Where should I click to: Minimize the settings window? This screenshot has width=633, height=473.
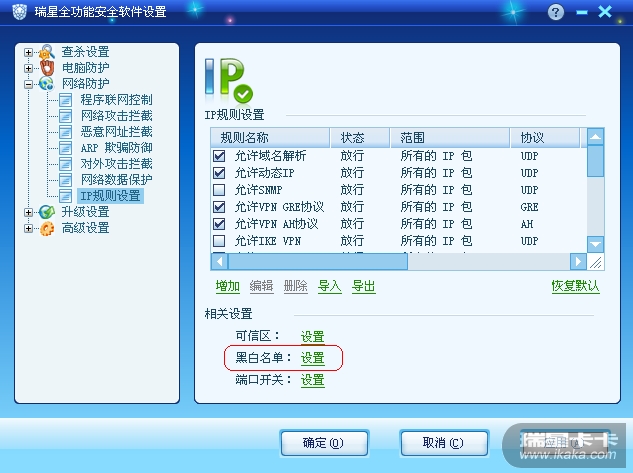pos(582,13)
